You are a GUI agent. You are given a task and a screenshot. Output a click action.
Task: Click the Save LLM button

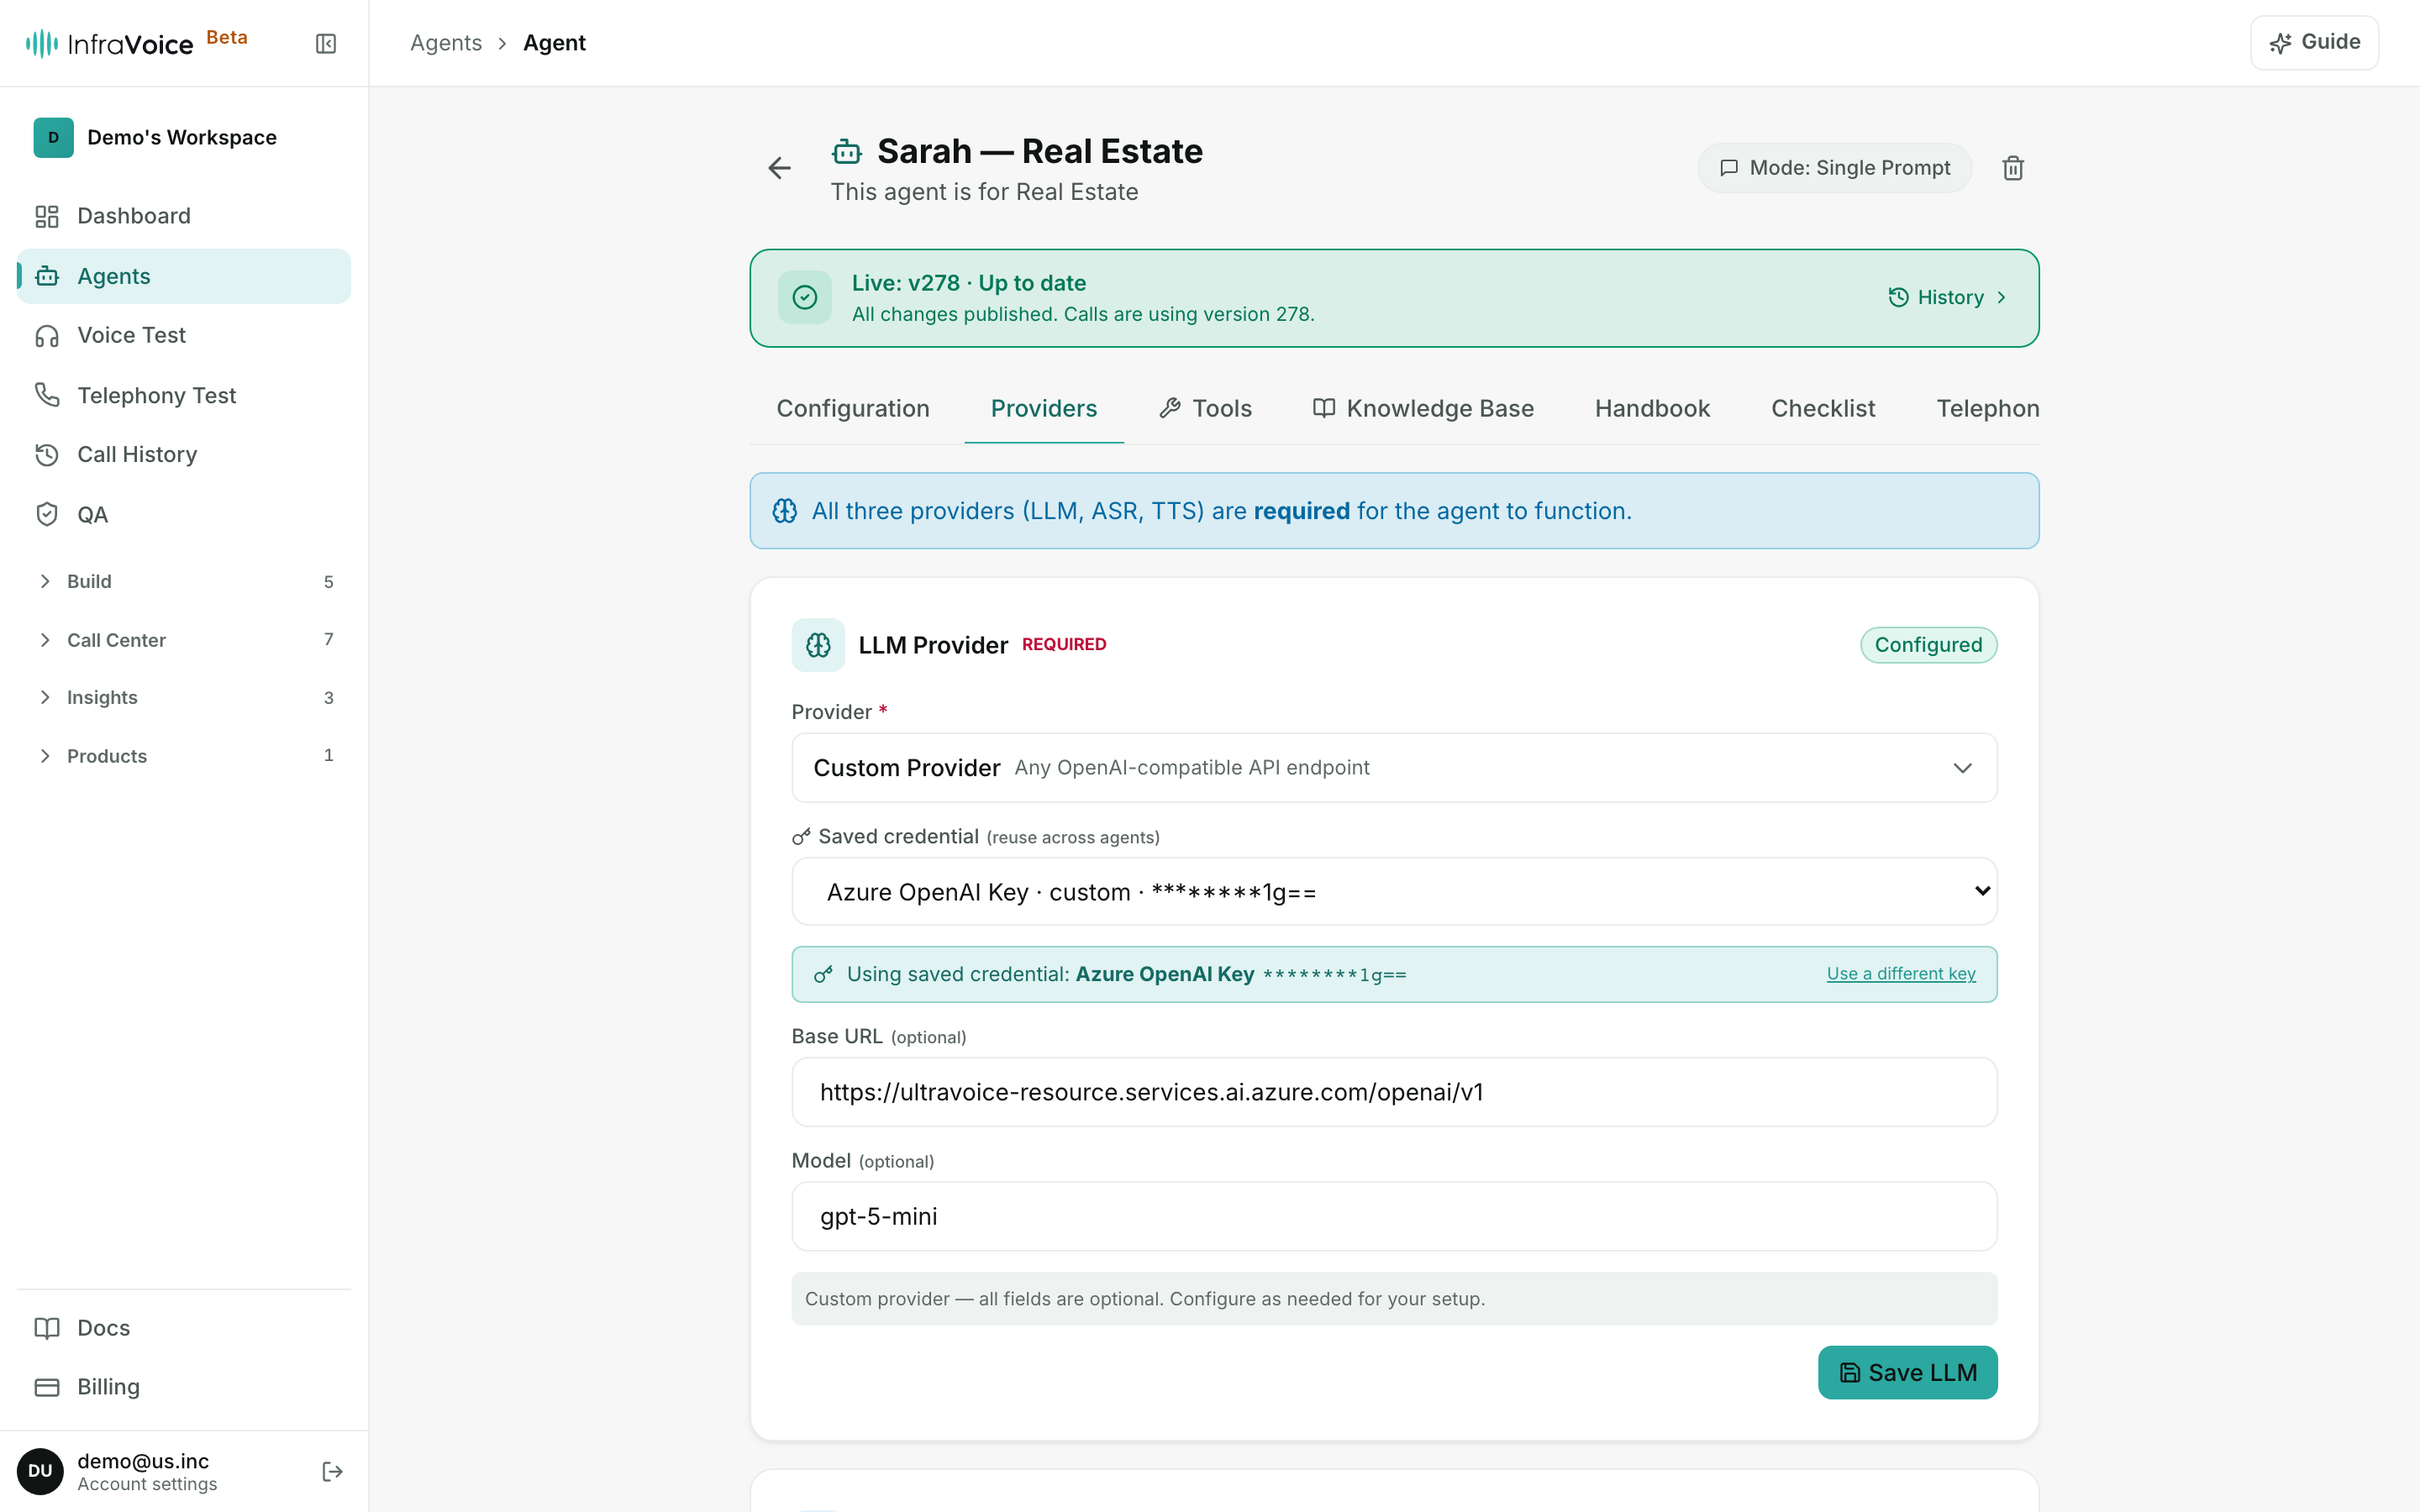point(1907,1372)
